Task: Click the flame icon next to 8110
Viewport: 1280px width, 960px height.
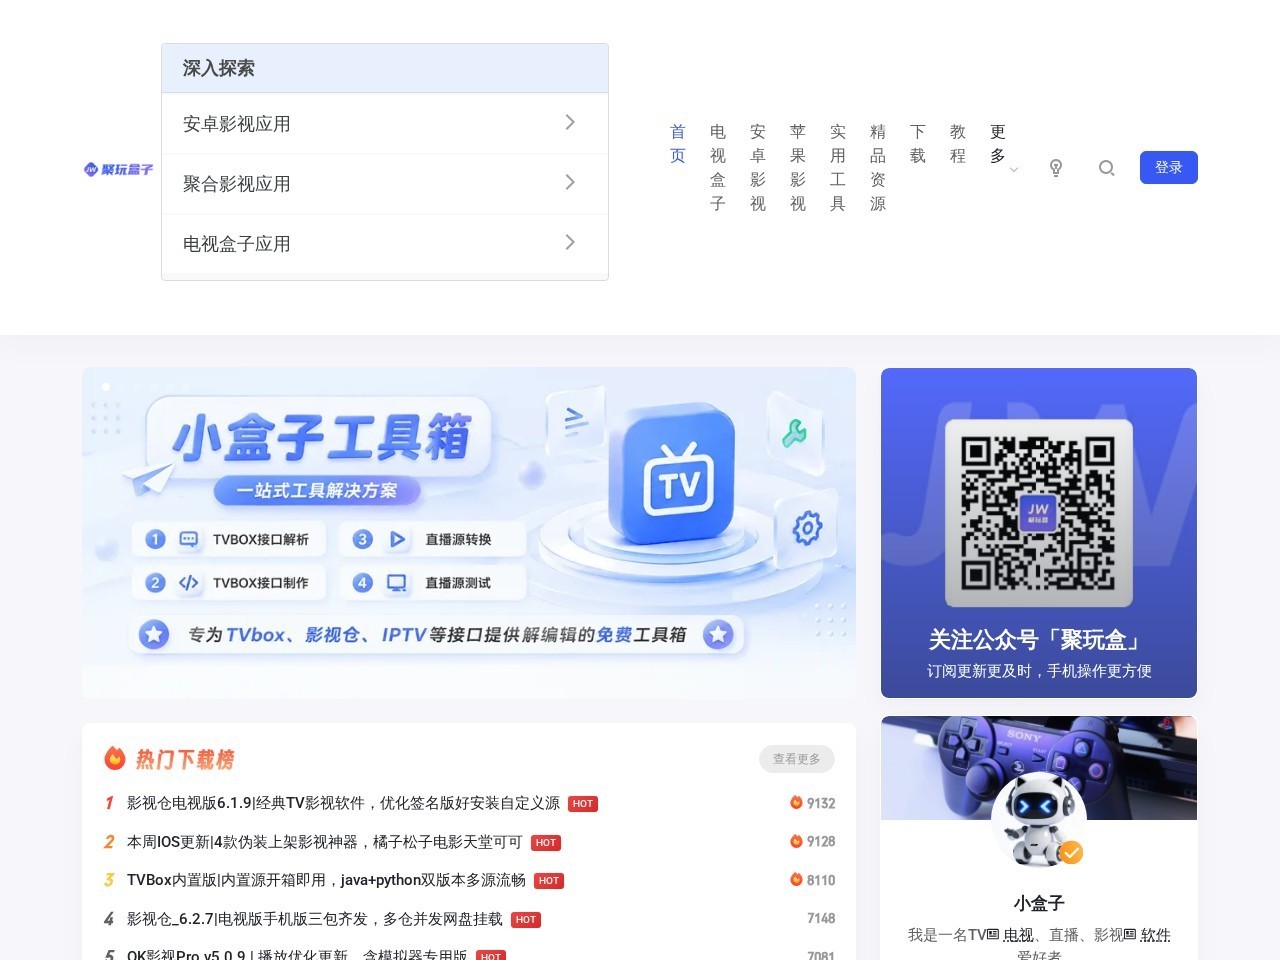Action: click(x=796, y=879)
